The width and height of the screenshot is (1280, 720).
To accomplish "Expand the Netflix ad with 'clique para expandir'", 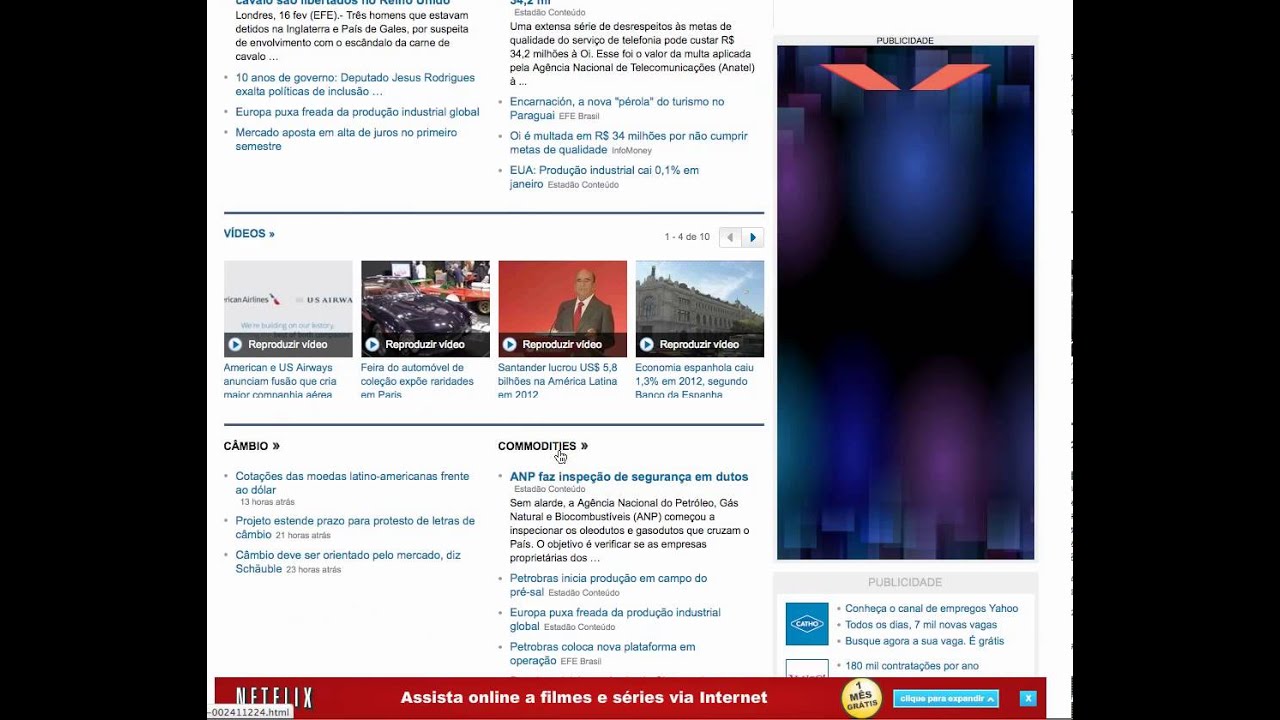I will (946, 698).
